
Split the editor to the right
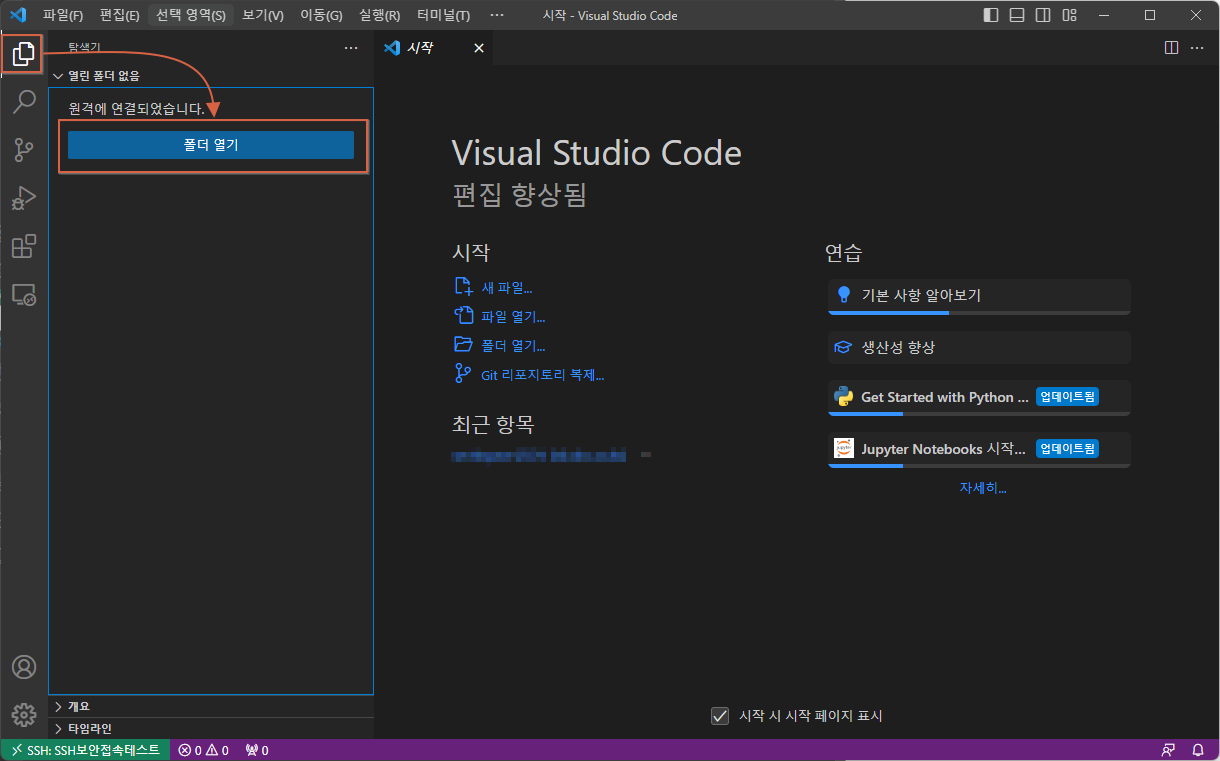pyautogui.click(x=1172, y=48)
